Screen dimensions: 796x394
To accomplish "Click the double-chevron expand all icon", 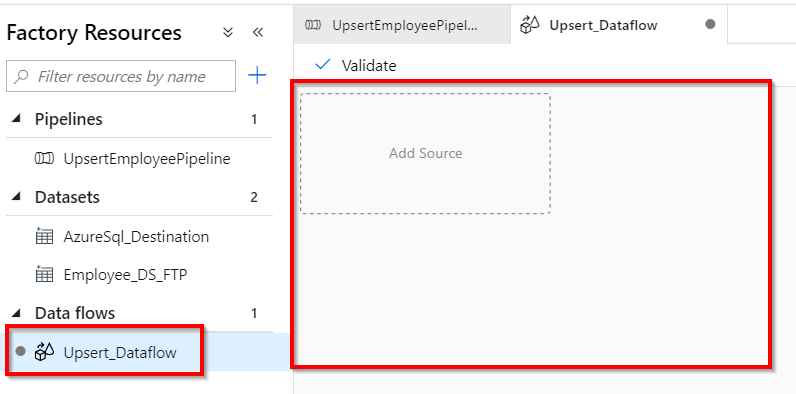I will (228, 32).
